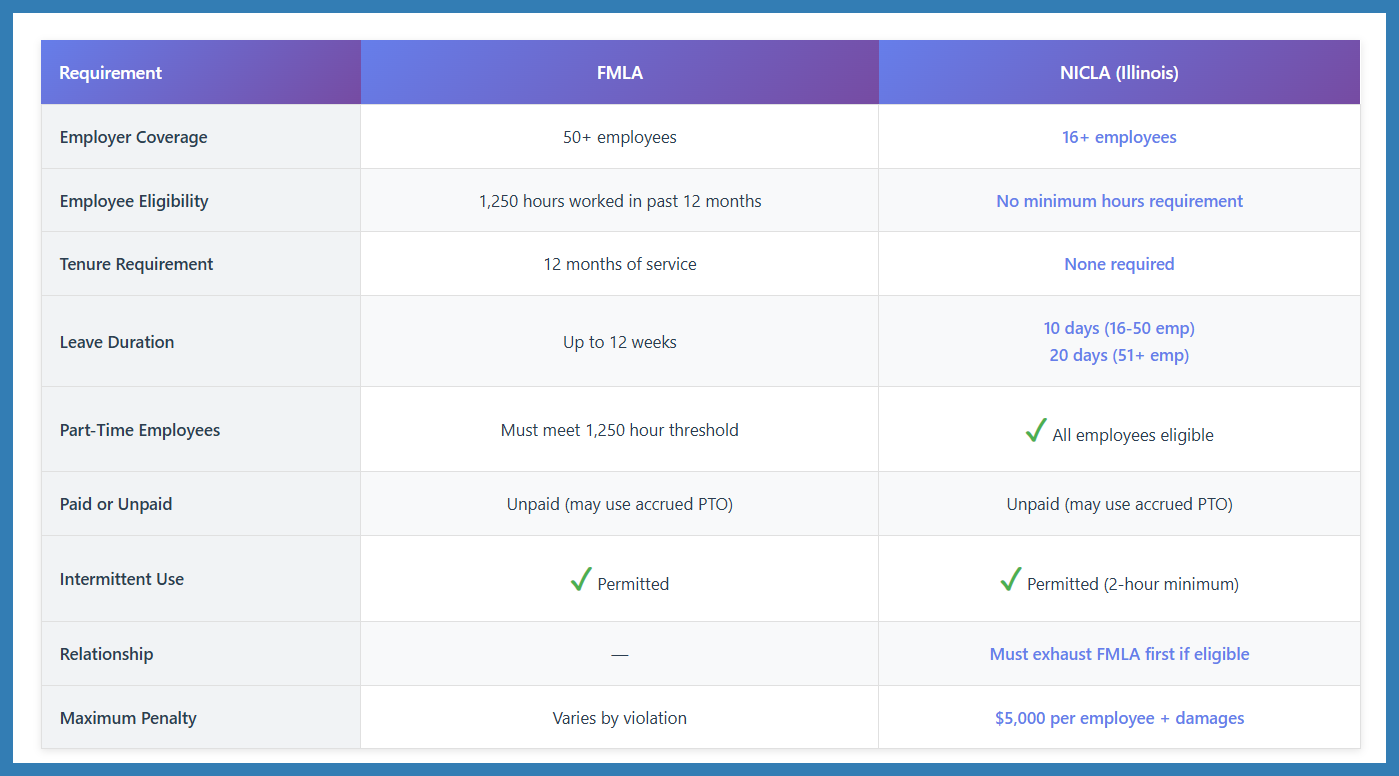Click the 10 days (16-50 emp) text

(x=1119, y=328)
